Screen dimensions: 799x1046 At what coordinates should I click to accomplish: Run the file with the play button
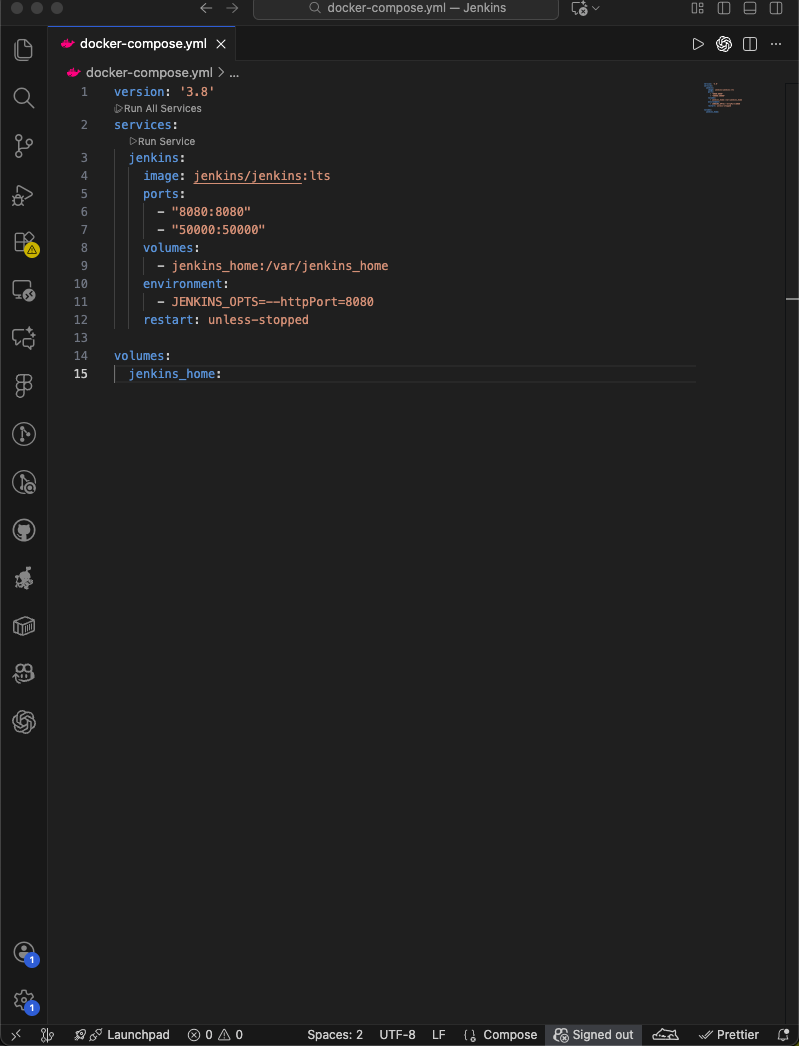(x=698, y=44)
